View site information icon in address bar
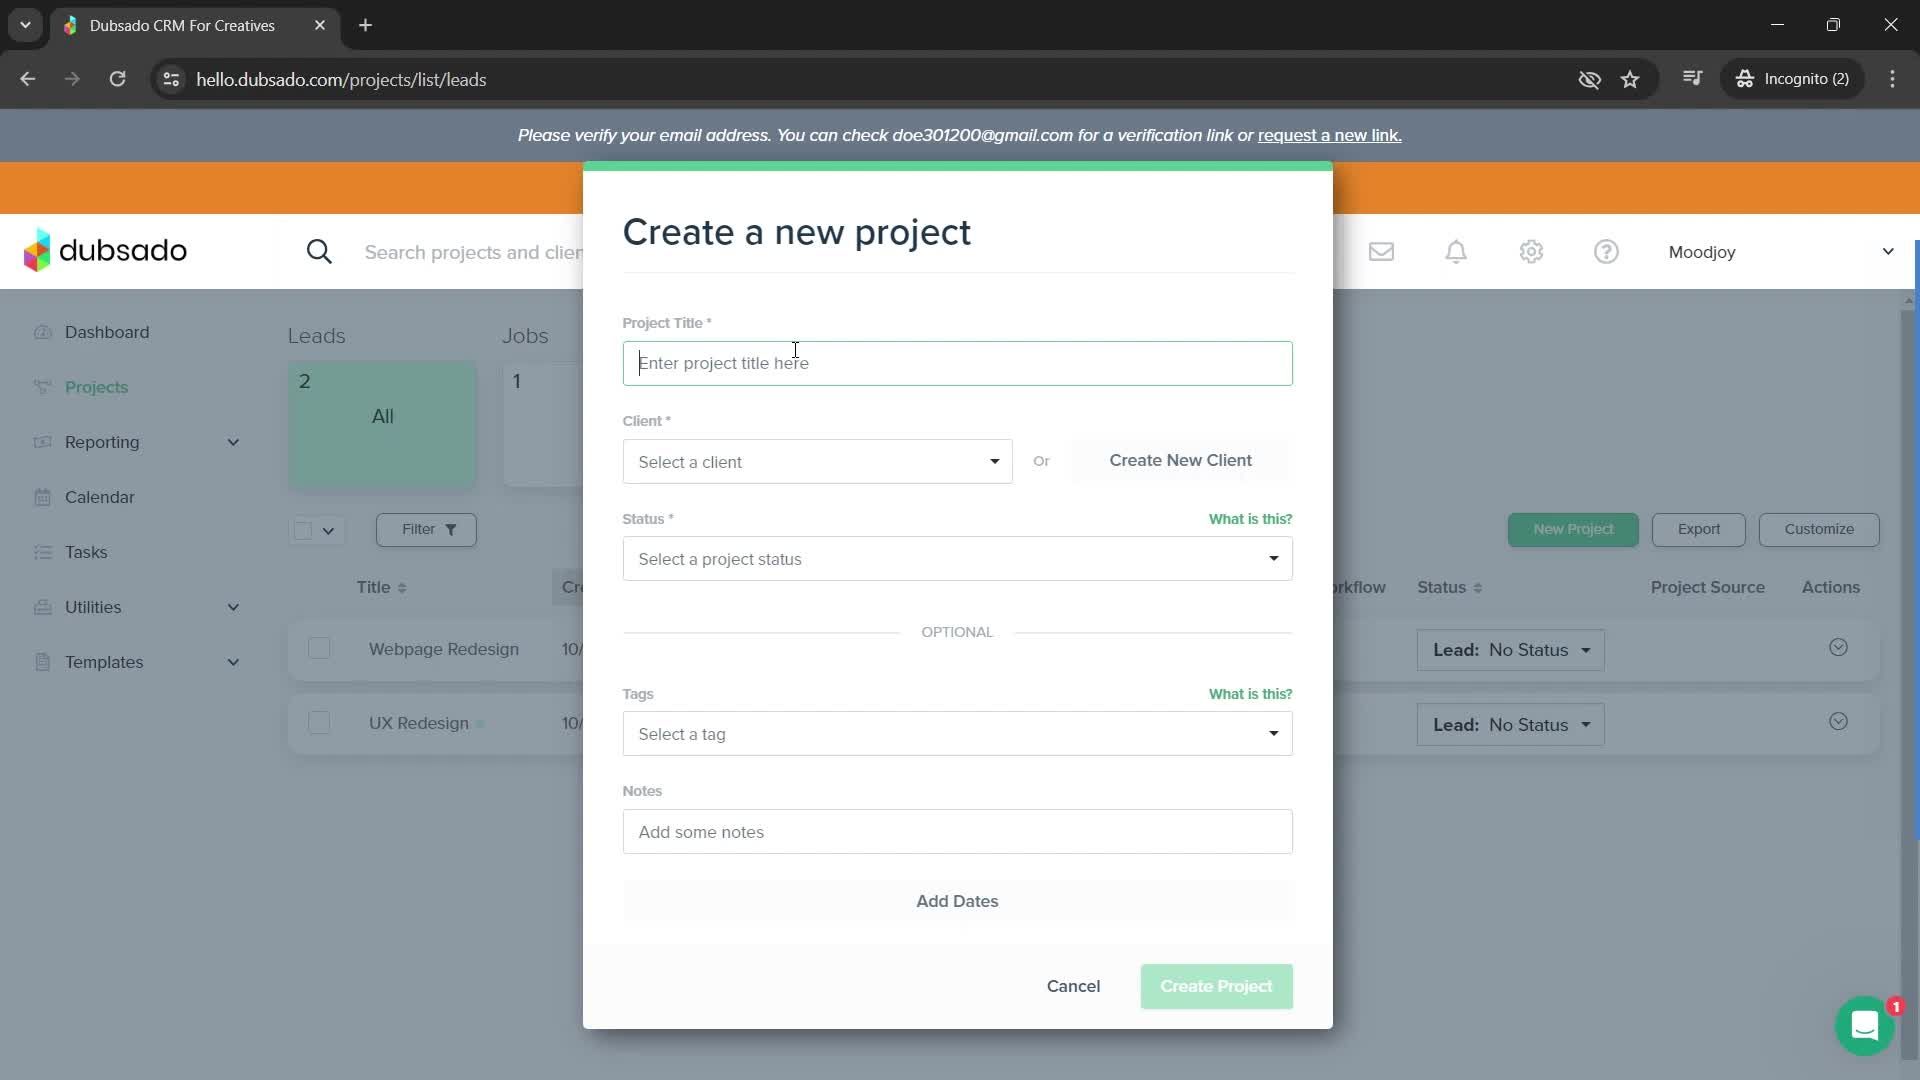Viewport: 1920px width, 1080px height. click(x=171, y=79)
